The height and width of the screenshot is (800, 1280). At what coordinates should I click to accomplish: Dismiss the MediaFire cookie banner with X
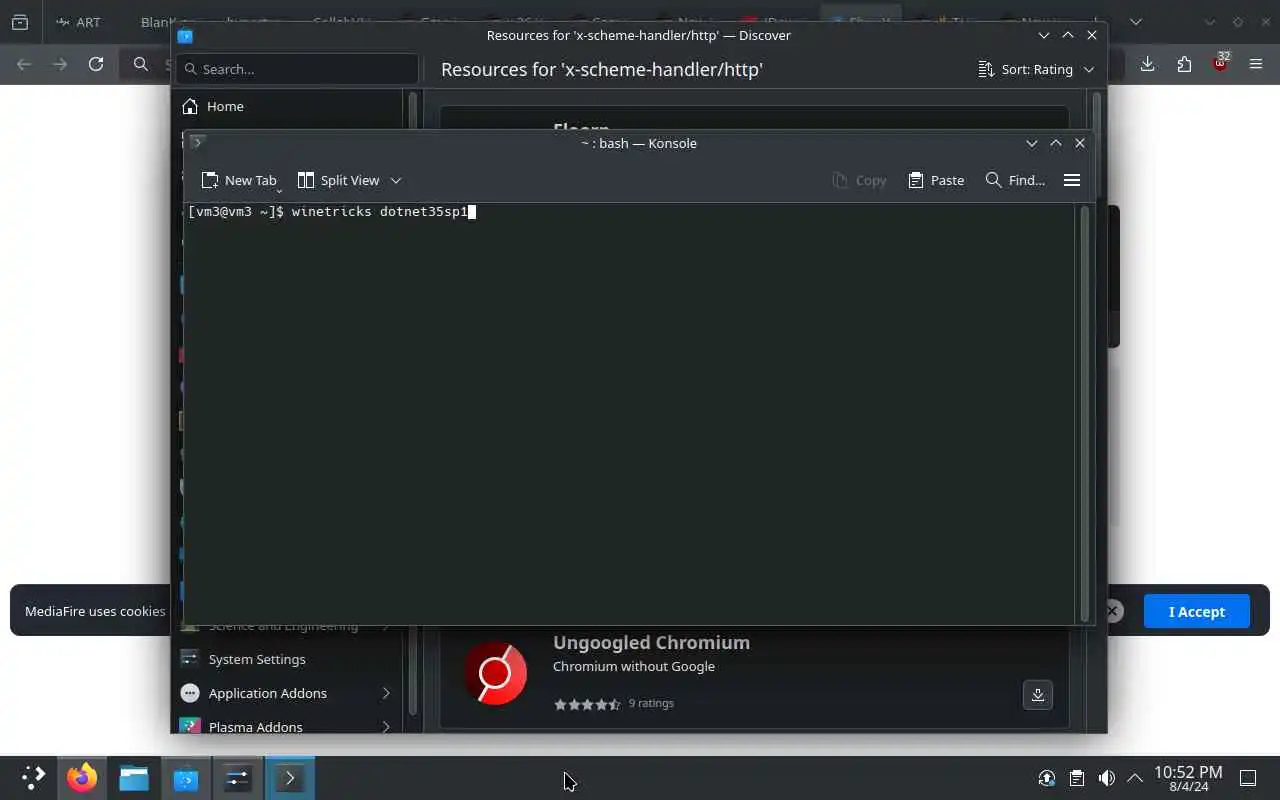click(1112, 610)
